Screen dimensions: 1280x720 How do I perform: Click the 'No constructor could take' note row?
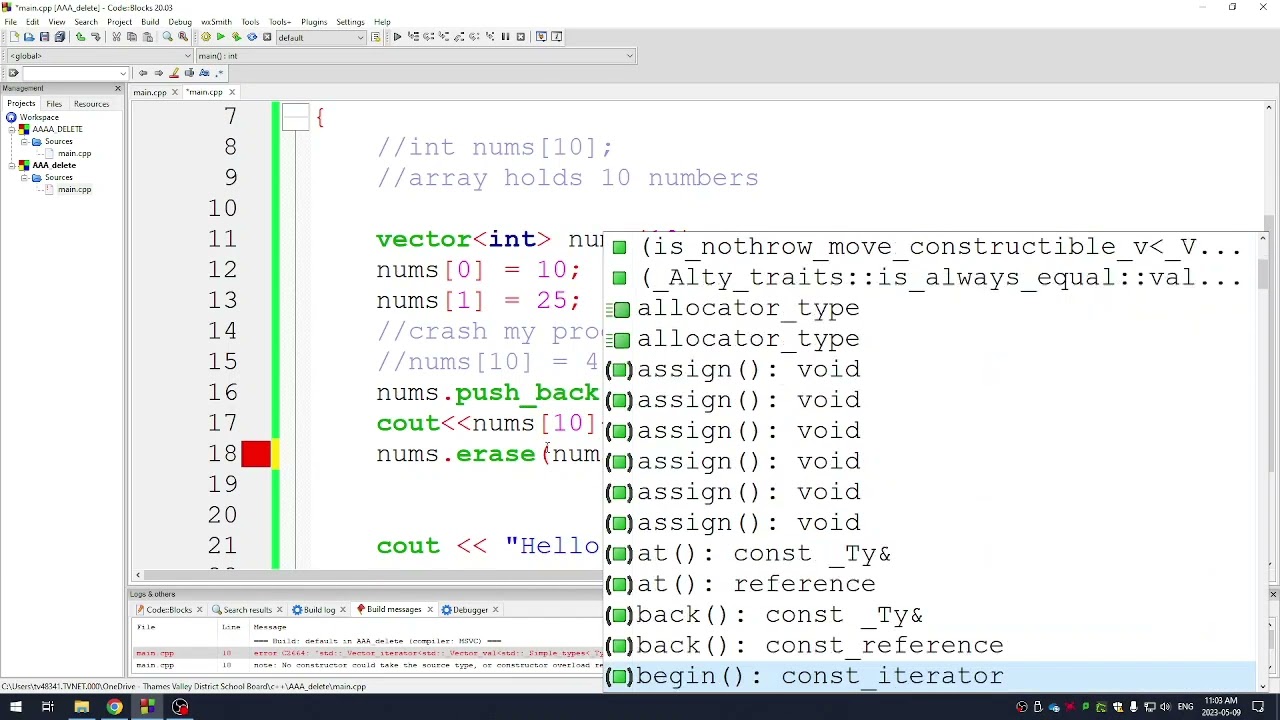(368, 665)
